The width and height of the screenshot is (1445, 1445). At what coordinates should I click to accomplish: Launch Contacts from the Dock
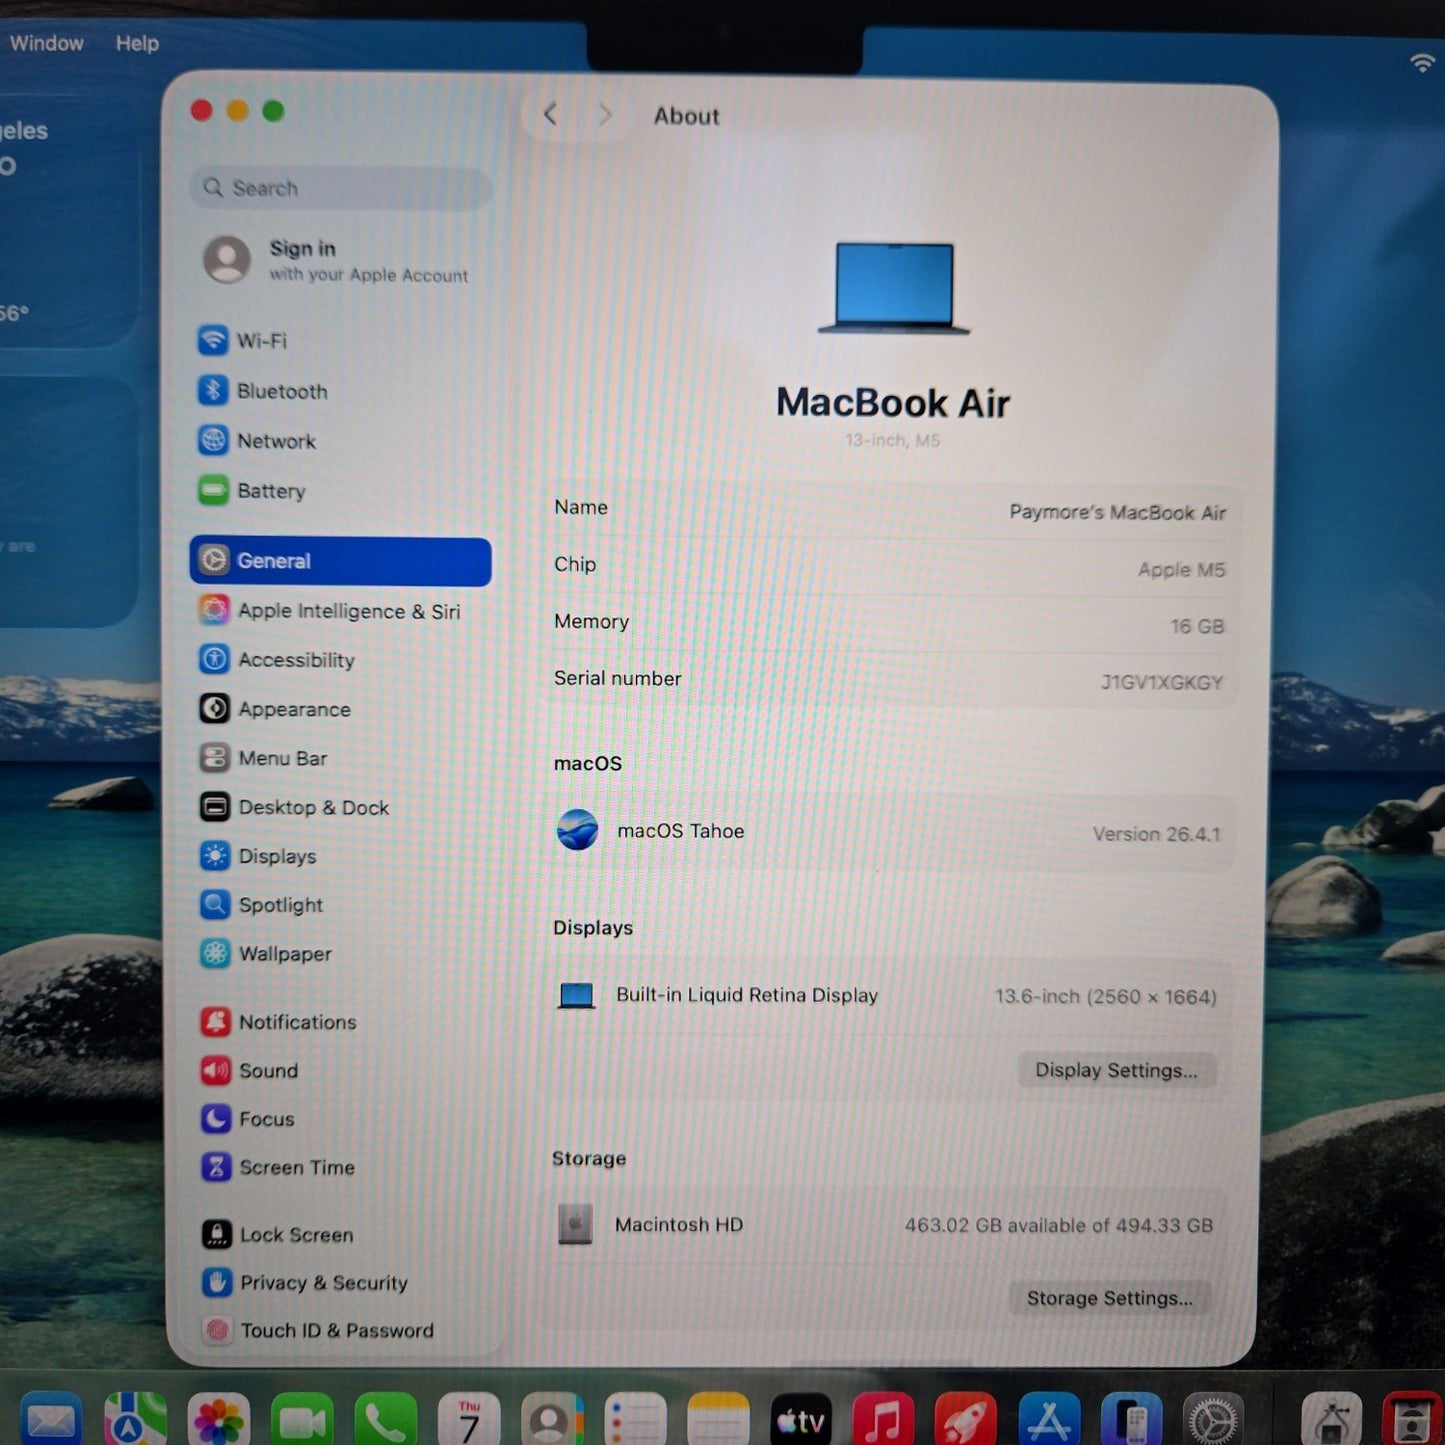click(x=552, y=1419)
